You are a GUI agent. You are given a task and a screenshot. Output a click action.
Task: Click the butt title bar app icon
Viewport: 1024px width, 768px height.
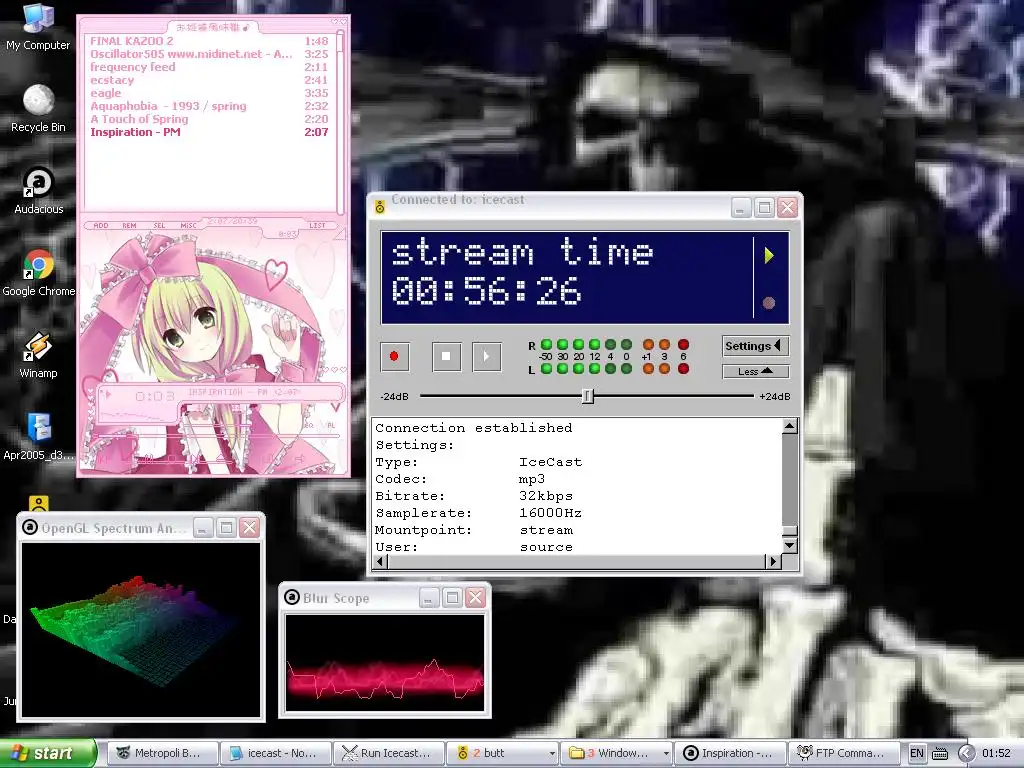tap(379, 208)
